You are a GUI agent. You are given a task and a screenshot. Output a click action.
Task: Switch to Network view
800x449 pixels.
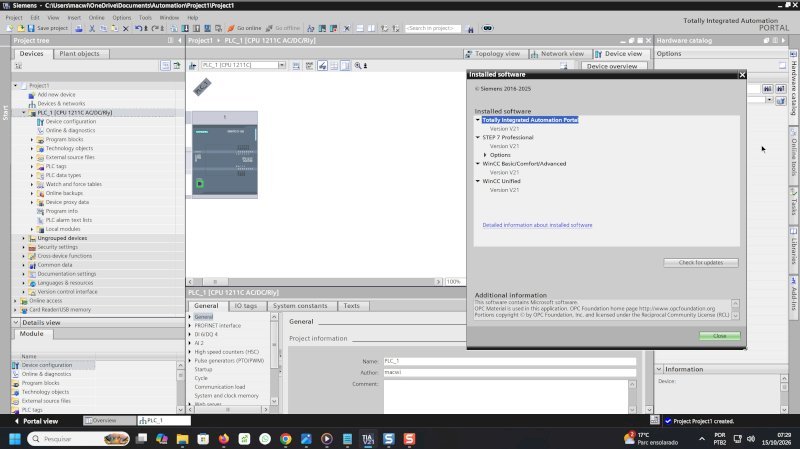(x=557, y=54)
